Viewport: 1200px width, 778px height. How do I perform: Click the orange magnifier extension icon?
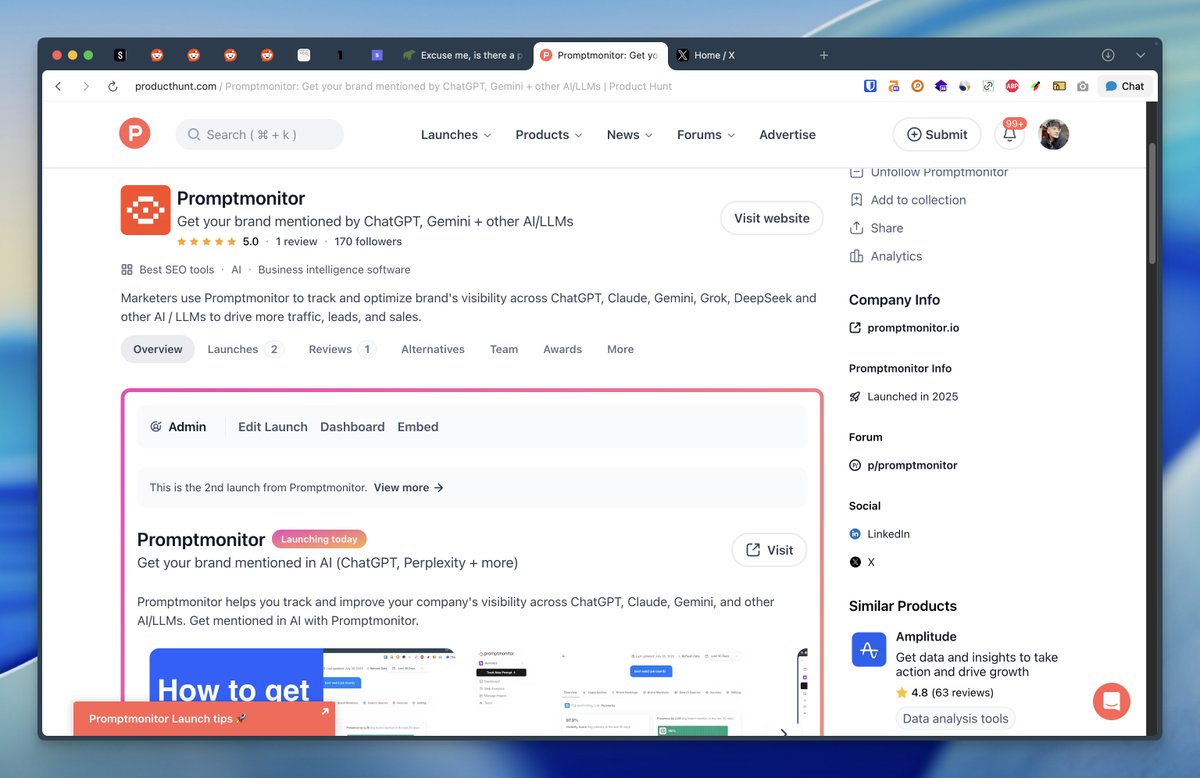917,86
